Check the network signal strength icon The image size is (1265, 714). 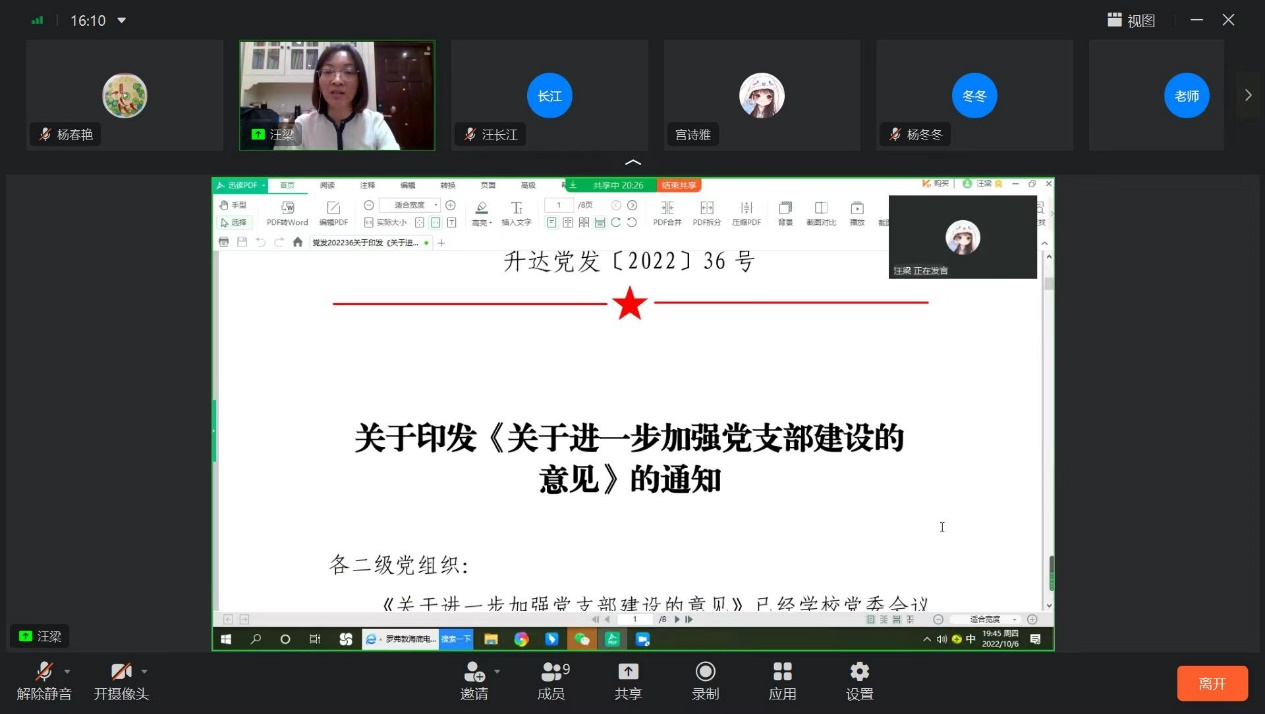coord(38,20)
